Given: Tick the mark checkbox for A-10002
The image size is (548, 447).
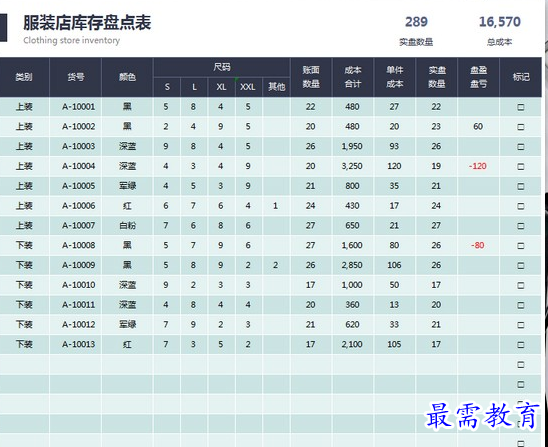Looking at the screenshot, I should coord(520,127).
